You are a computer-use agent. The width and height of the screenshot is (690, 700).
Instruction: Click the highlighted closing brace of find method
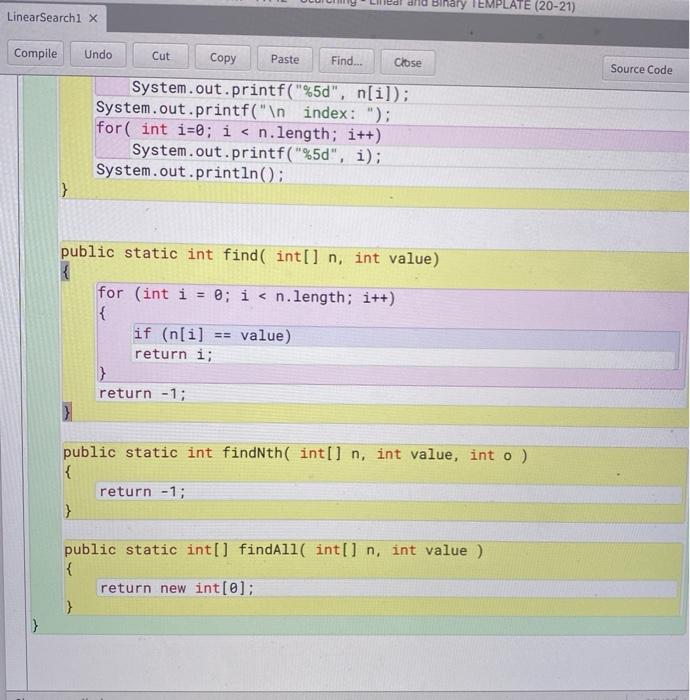point(67,412)
